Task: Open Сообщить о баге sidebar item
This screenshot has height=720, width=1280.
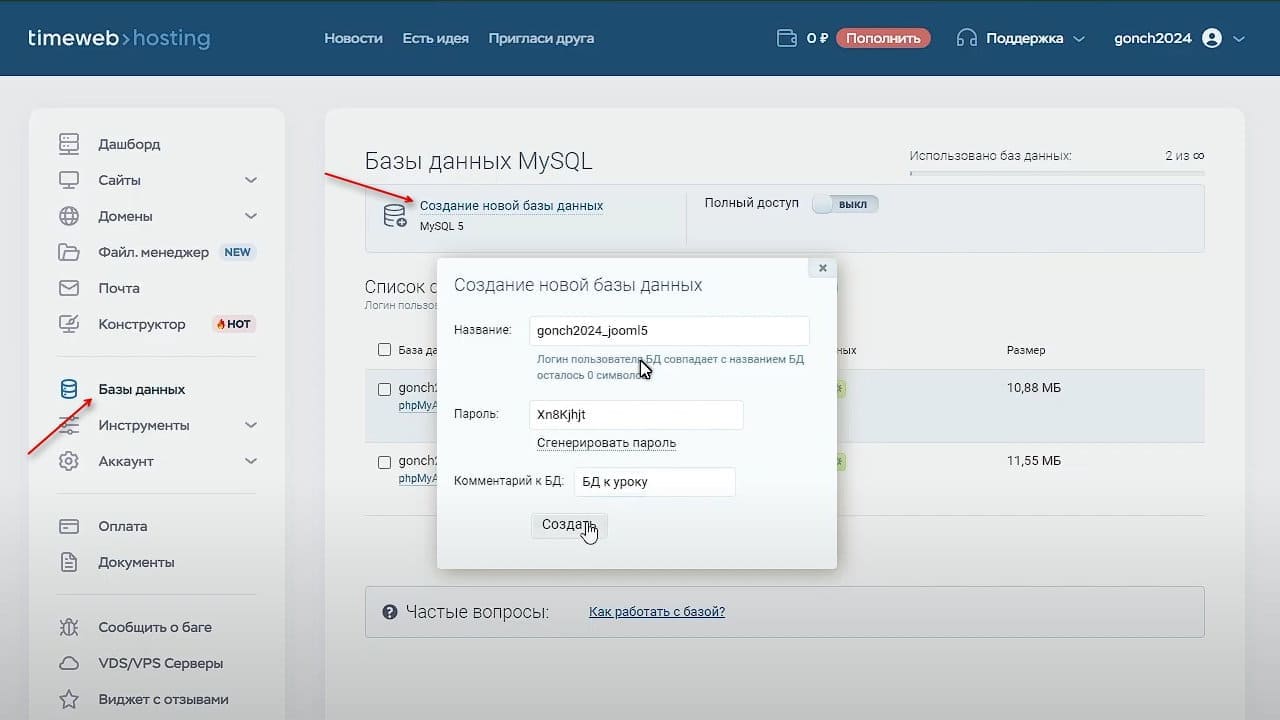Action: pos(155,627)
